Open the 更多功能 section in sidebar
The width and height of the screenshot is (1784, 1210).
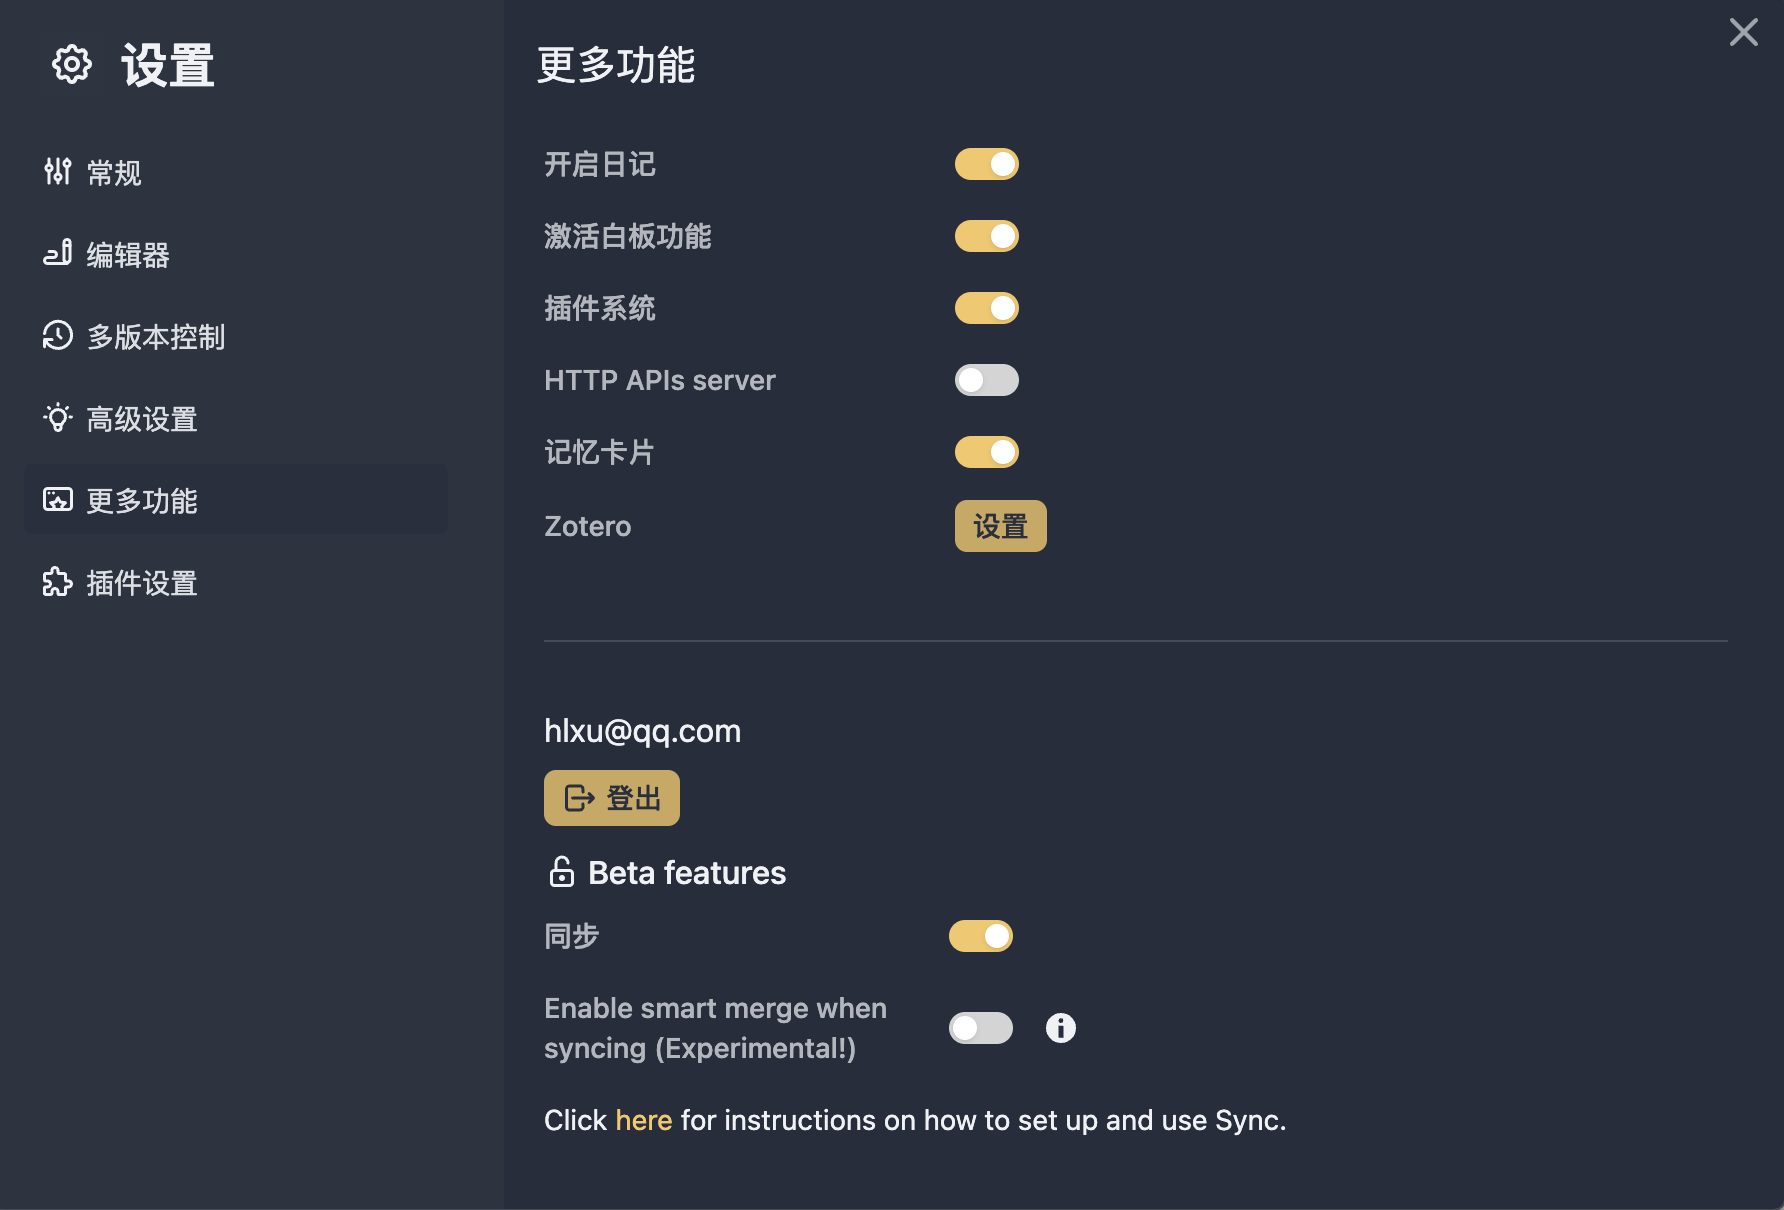(x=140, y=499)
